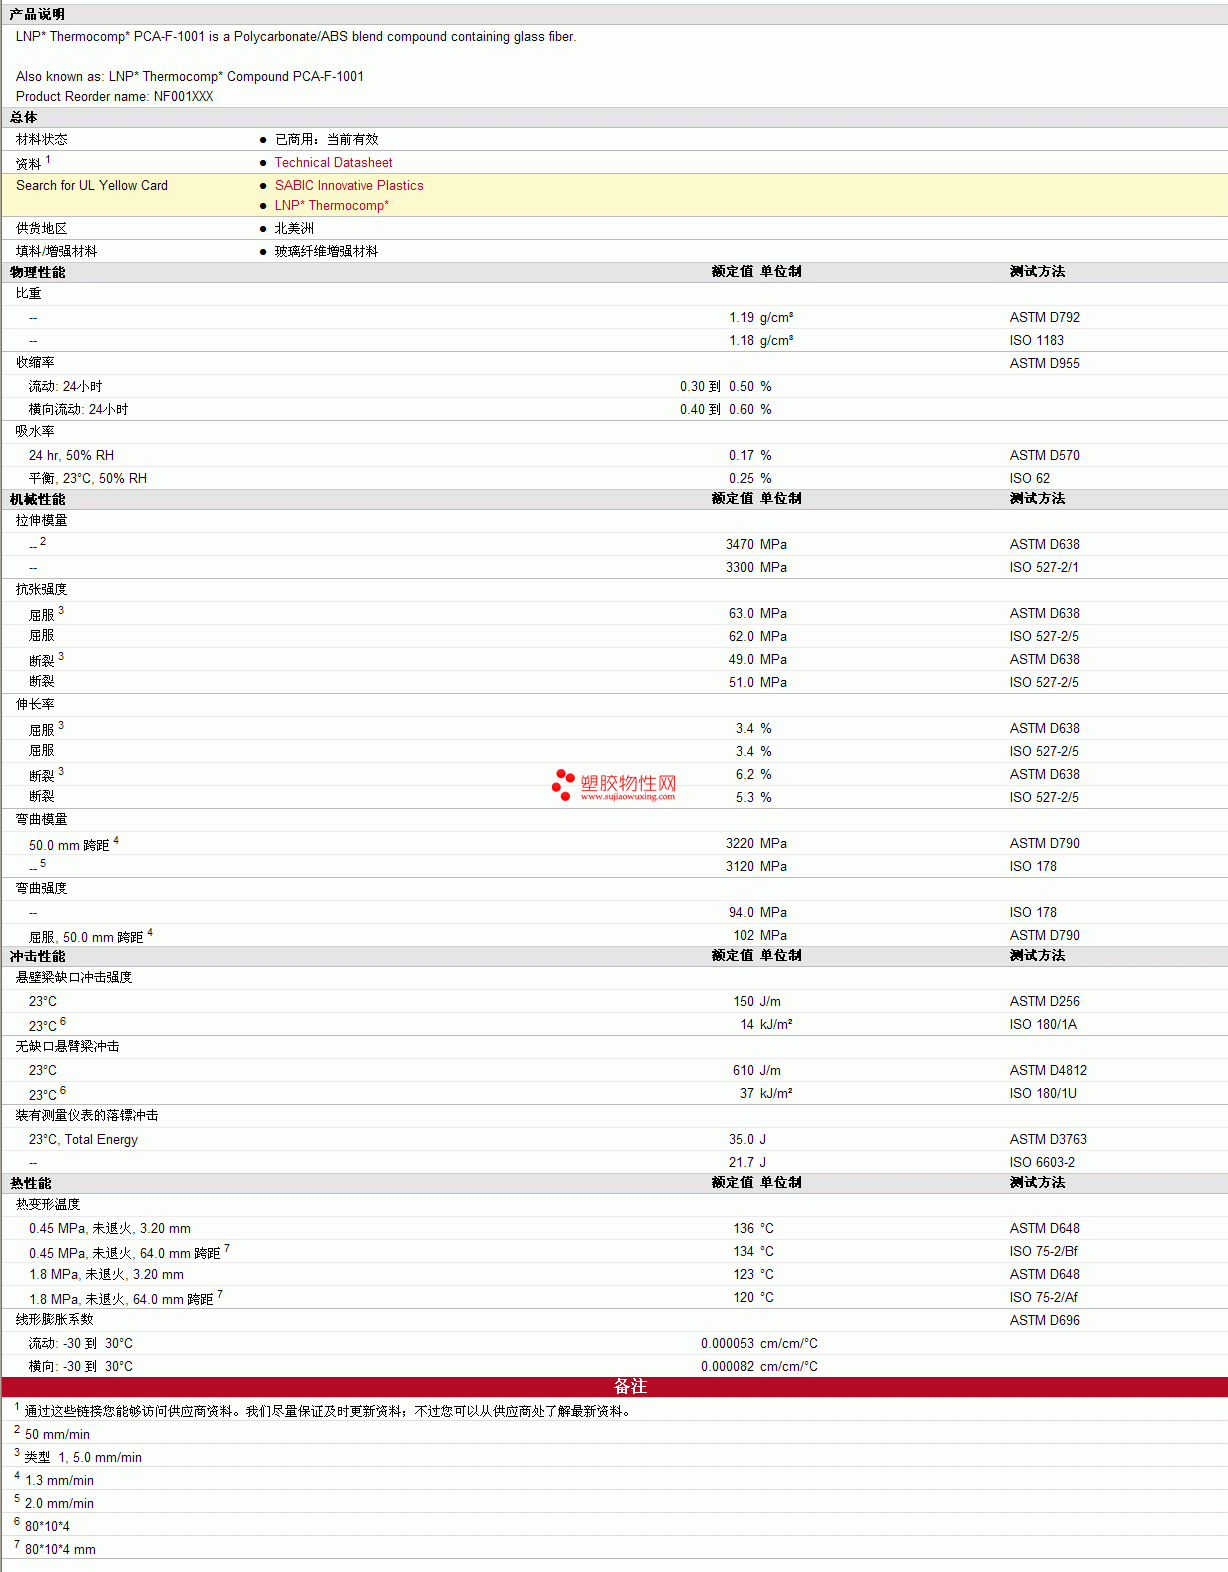Open SABIC Innovative Plastics yellow card link
Screen dimensions: 1228x1572
pos(349,185)
